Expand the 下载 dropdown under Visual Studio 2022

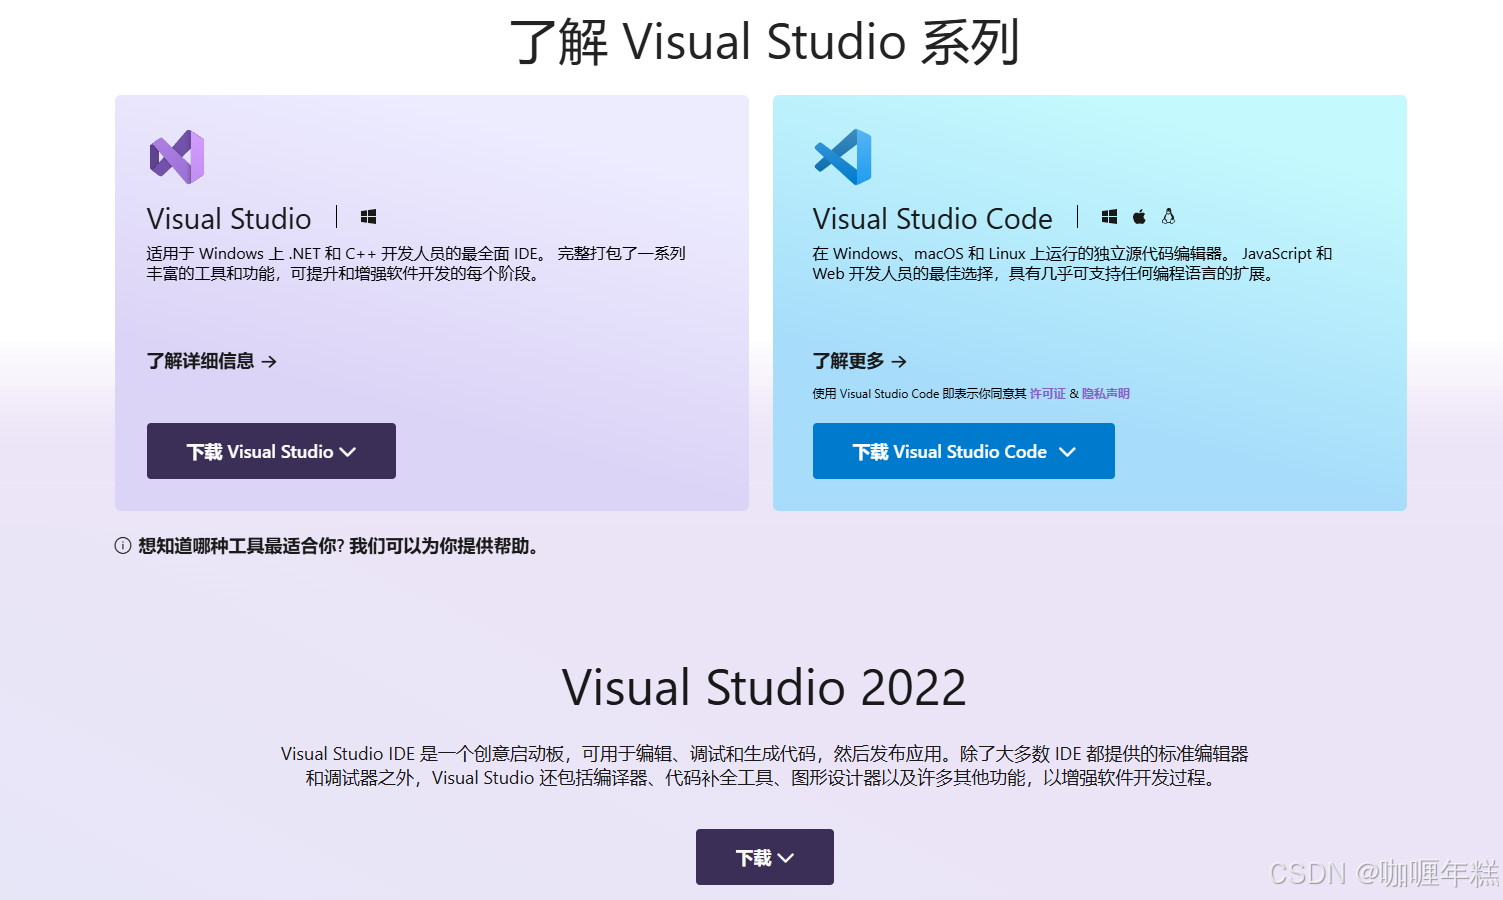[765, 857]
